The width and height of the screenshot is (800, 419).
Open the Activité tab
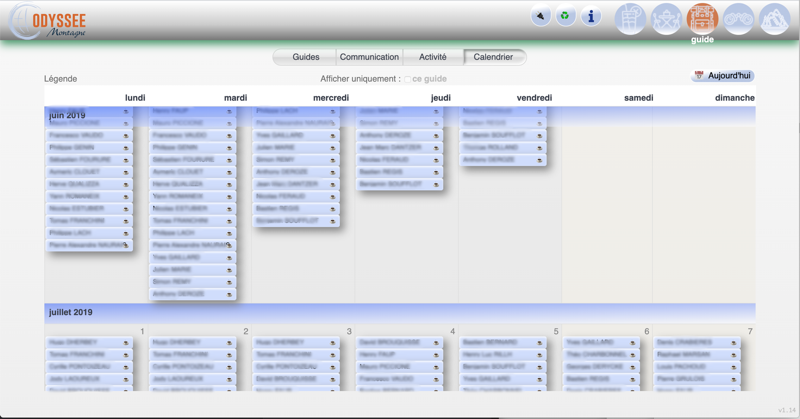(x=433, y=57)
